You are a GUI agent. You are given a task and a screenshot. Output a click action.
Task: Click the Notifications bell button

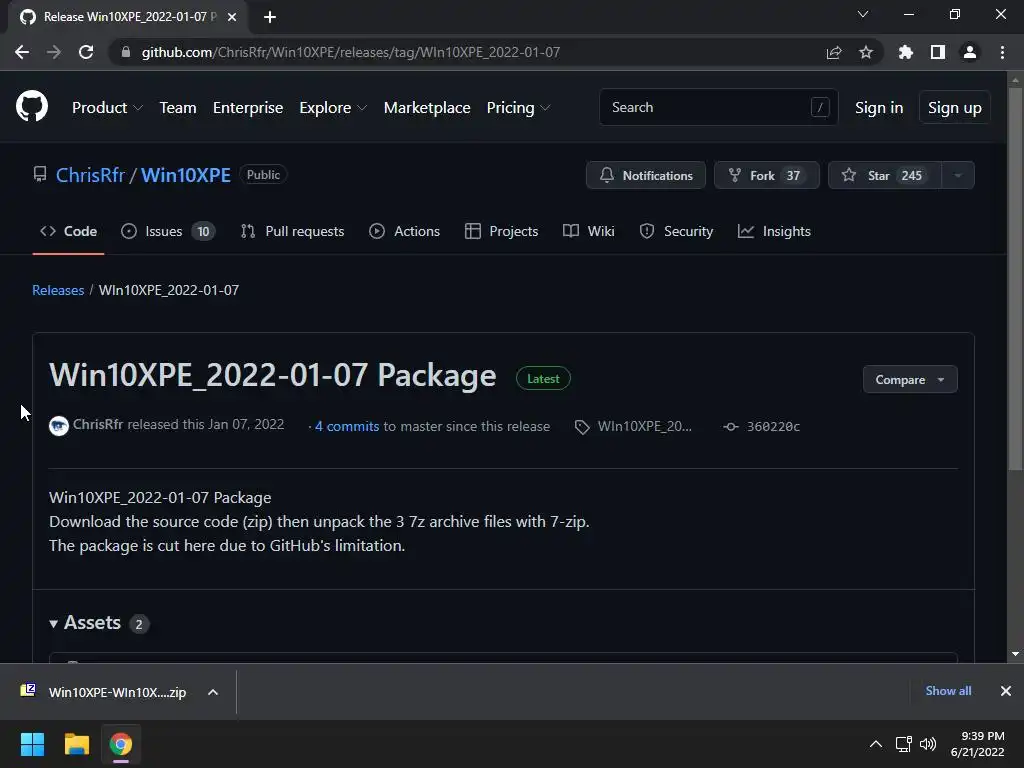point(646,175)
